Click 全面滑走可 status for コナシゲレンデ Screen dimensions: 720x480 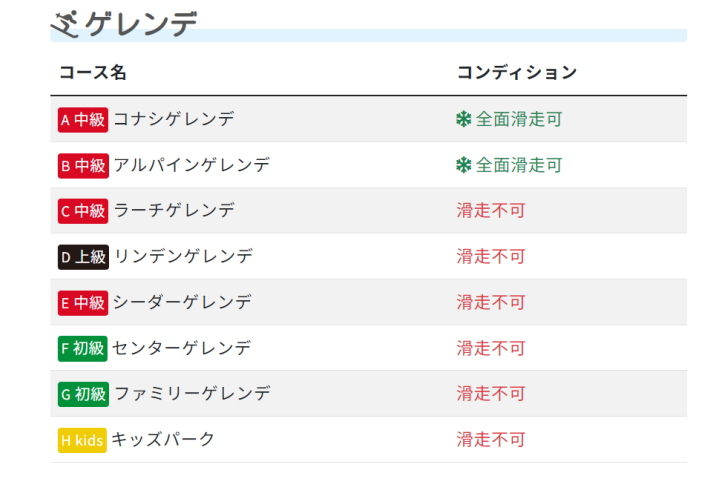point(519,120)
